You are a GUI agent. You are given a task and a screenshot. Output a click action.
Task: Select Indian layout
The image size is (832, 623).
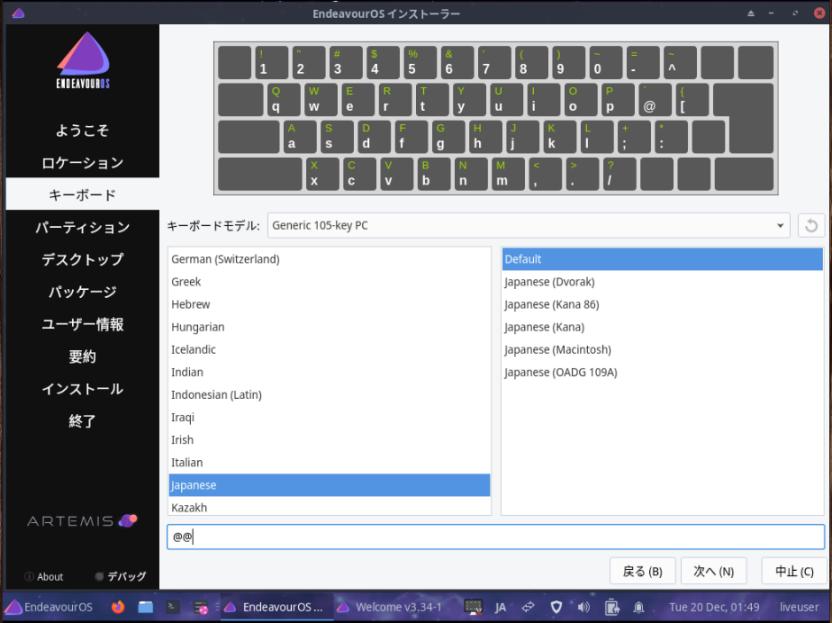pos(329,372)
